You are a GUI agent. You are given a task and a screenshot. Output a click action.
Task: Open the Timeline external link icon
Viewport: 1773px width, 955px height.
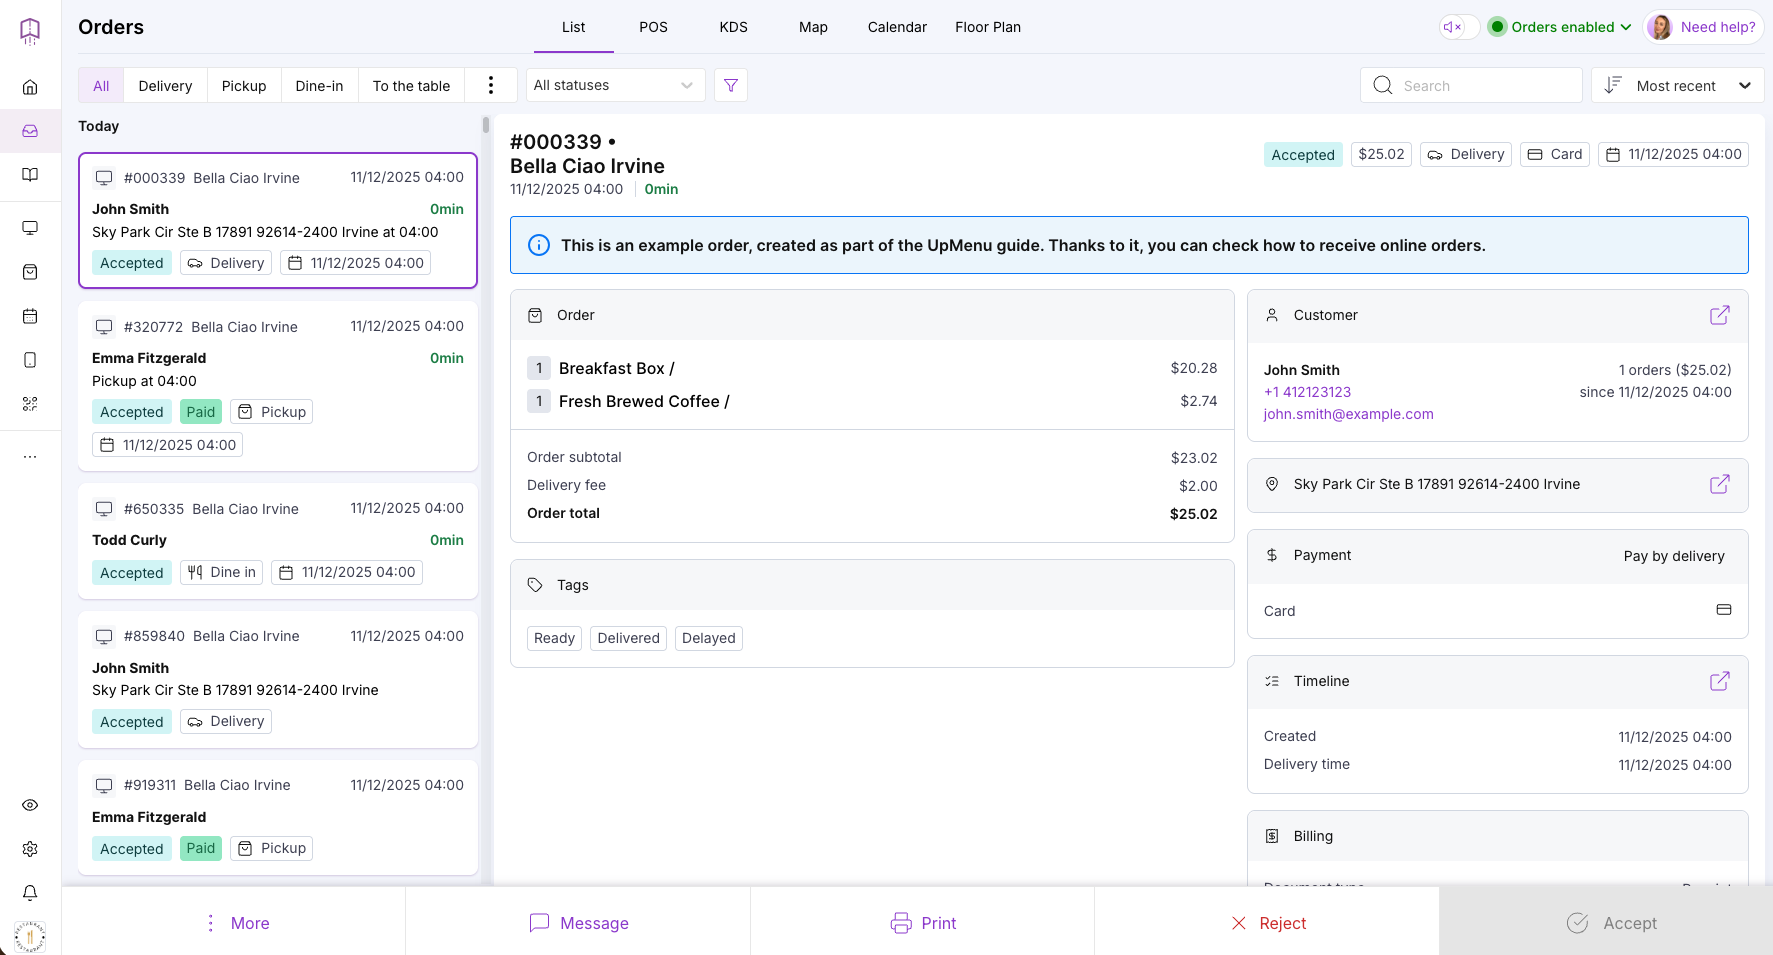[1719, 681]
